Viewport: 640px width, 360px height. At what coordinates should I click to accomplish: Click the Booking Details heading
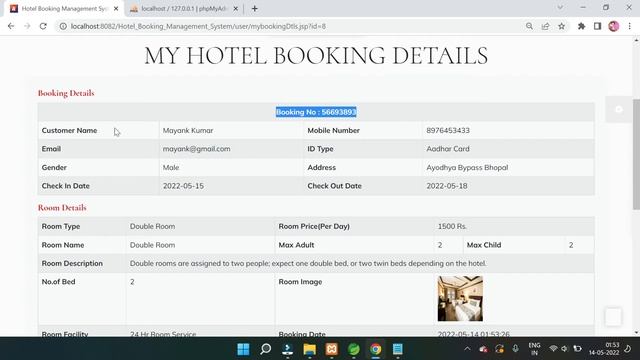click(x=66, y=93)
